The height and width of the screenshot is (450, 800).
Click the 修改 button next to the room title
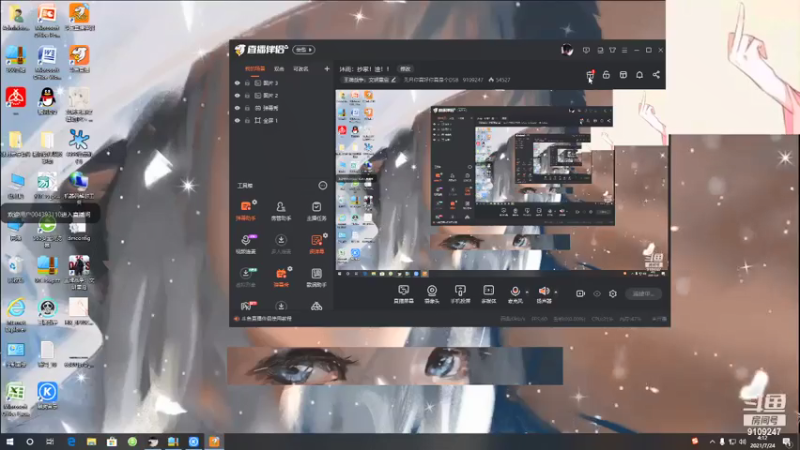(x=405, y=68)
